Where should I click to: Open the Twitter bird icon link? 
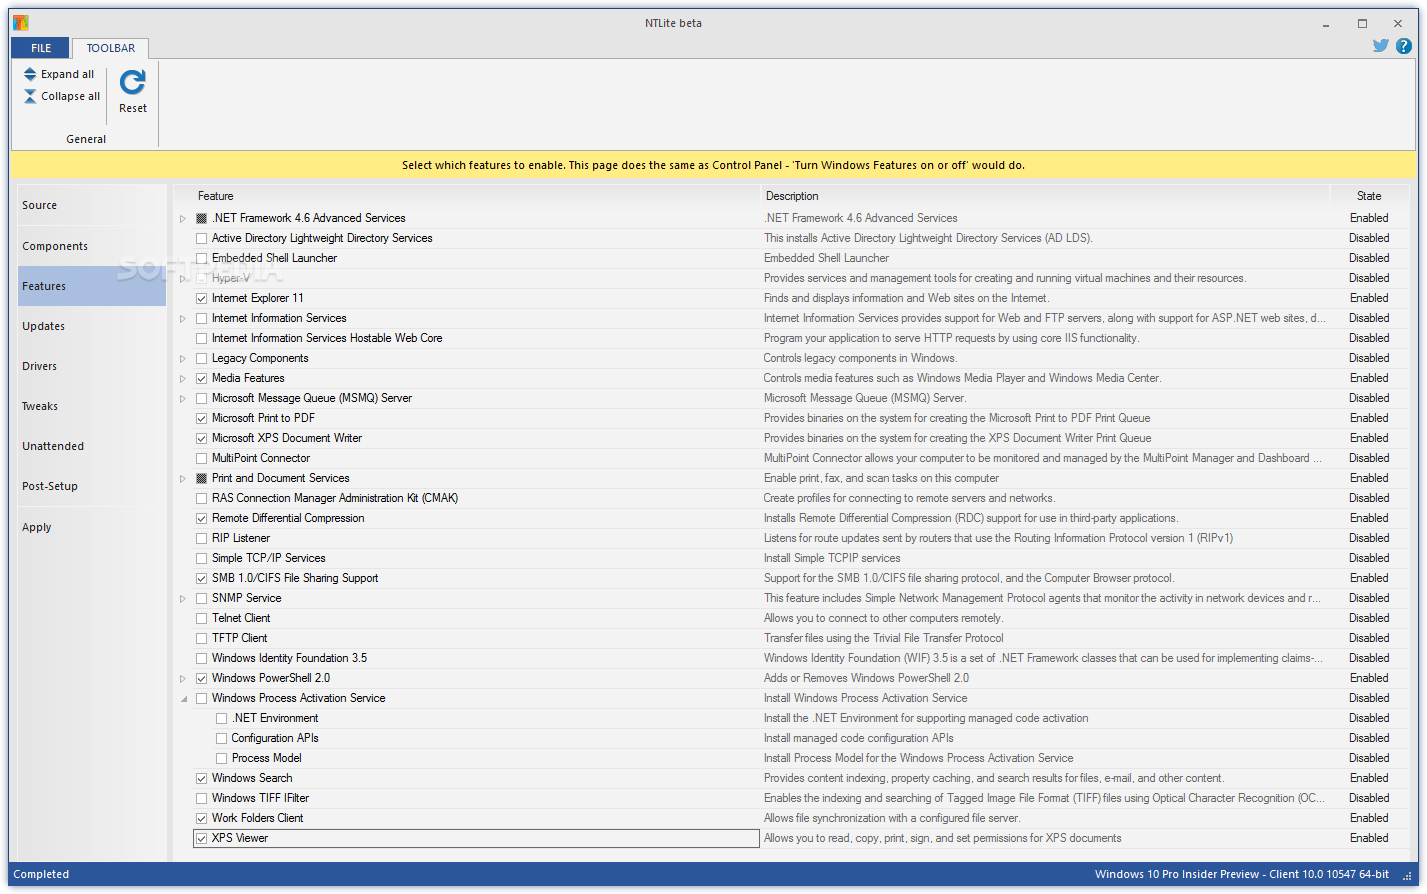(x=1380, y=46)
